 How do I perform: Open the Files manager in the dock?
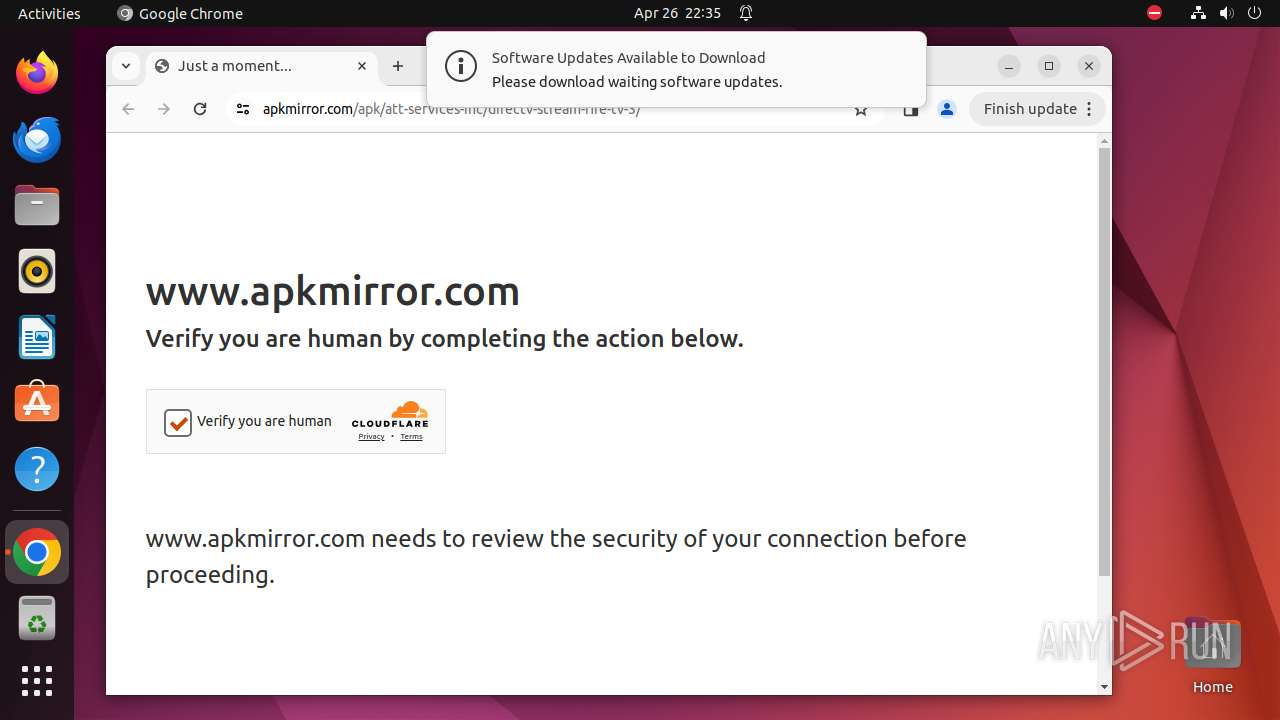click(x=37, y=205)
